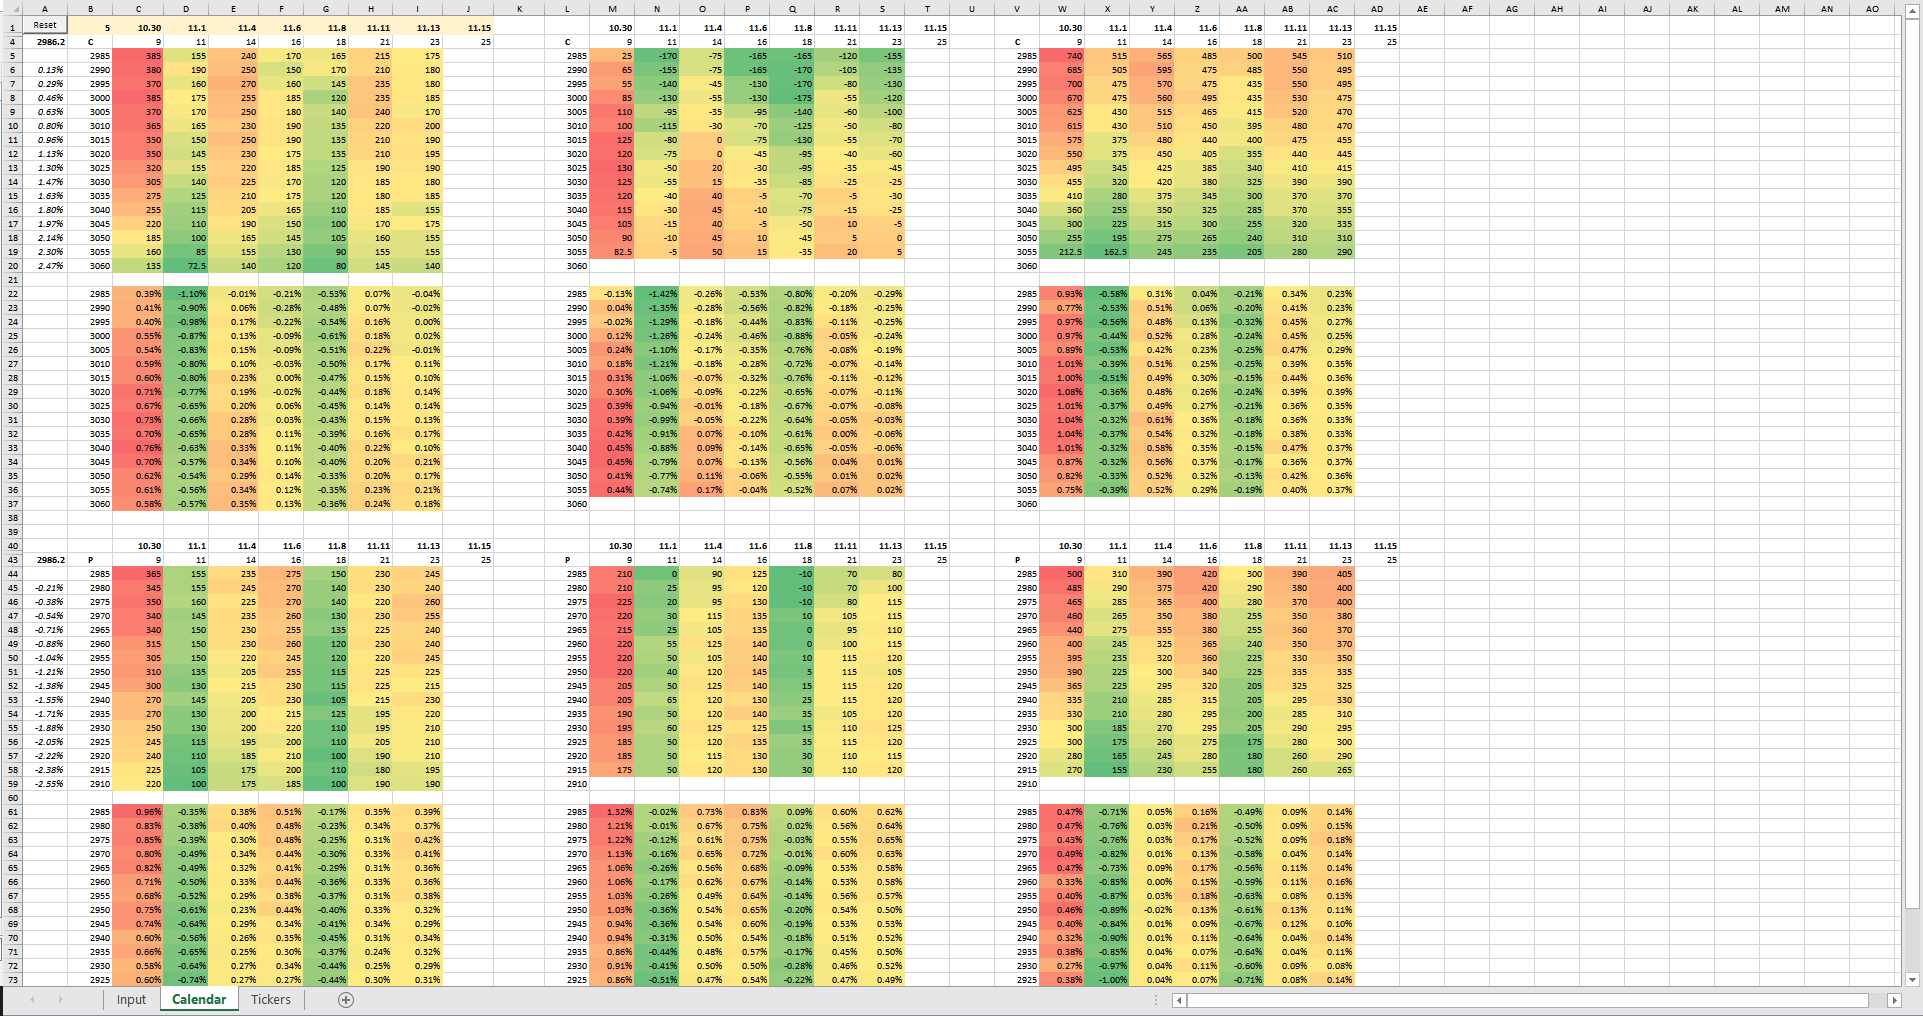Image resolution: width=1923 pixels, height=1016 pixels.
Task: Click cell C1 header 10.30
Action: tap(139, 27)
